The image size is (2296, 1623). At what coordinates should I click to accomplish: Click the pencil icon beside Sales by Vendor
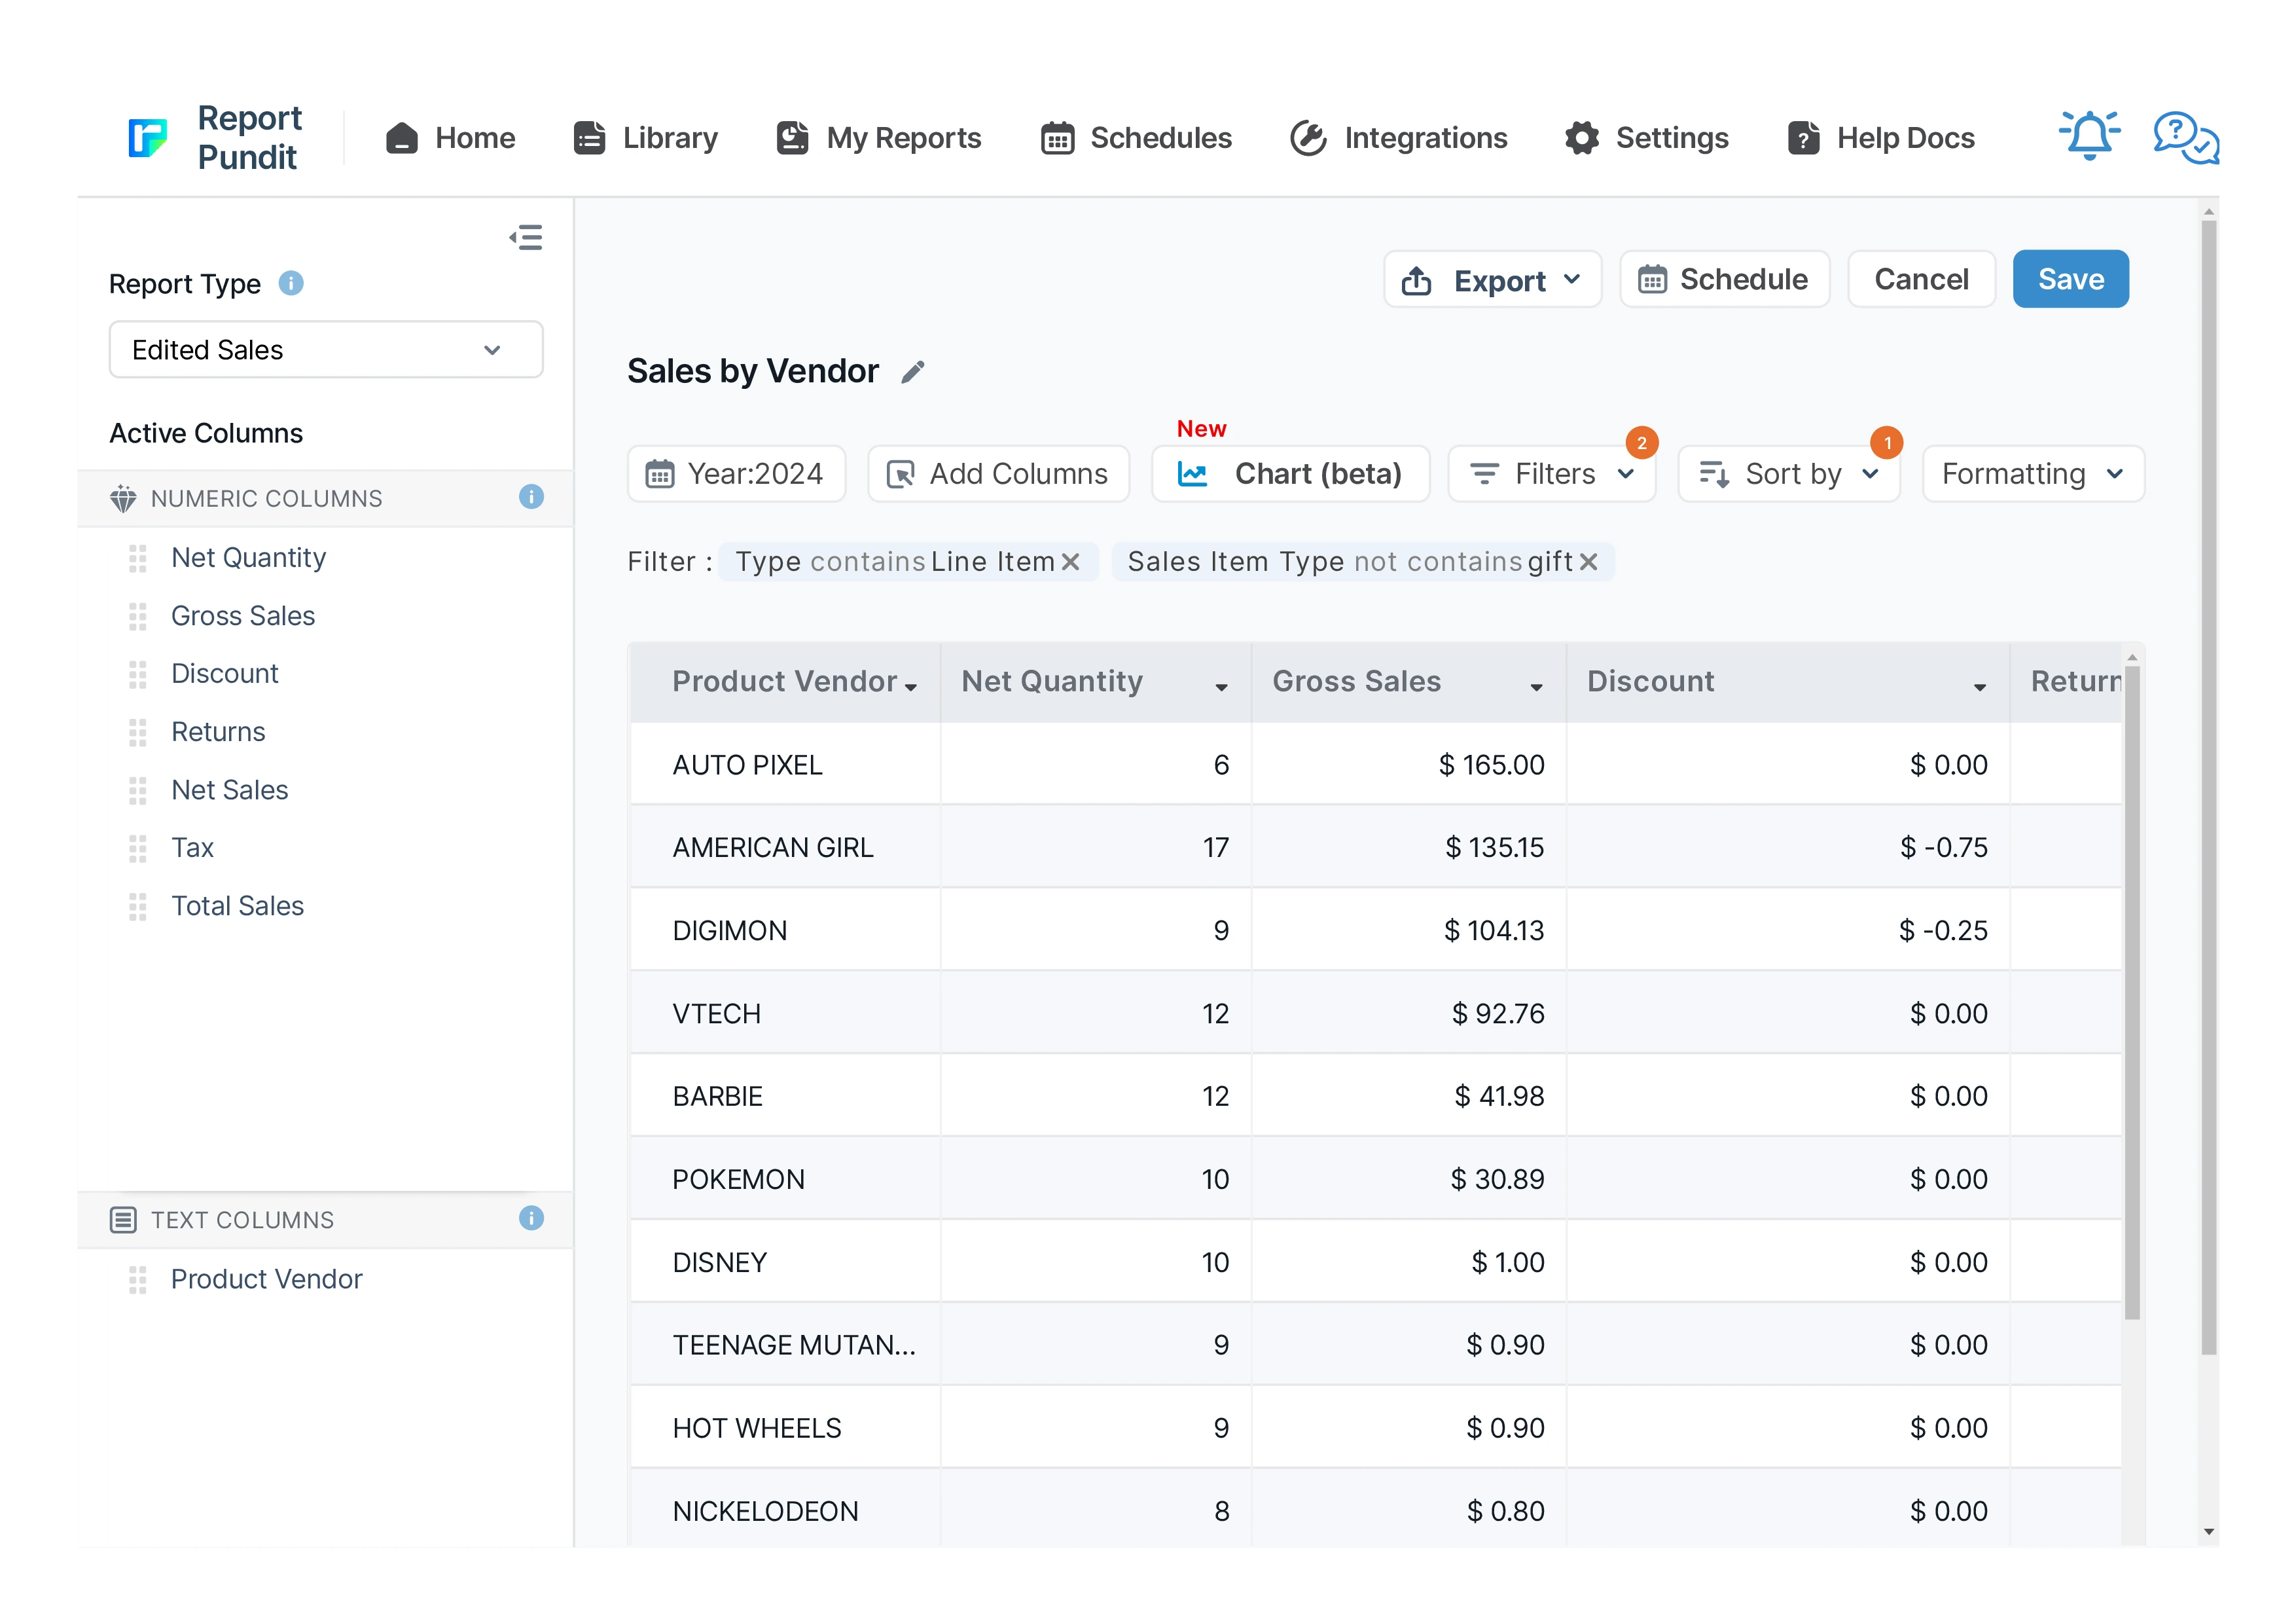pyautogui.click(x=912, y=372)
